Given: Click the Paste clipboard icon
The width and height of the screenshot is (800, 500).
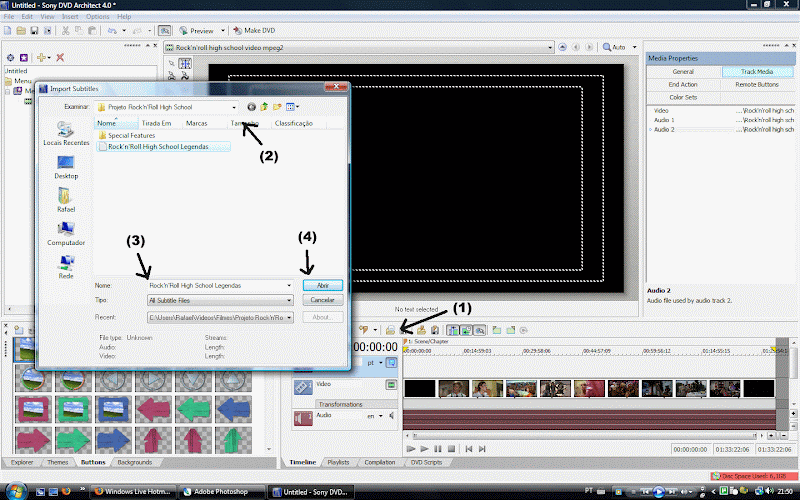Looking at the screenshot, I should coord(92,31).
